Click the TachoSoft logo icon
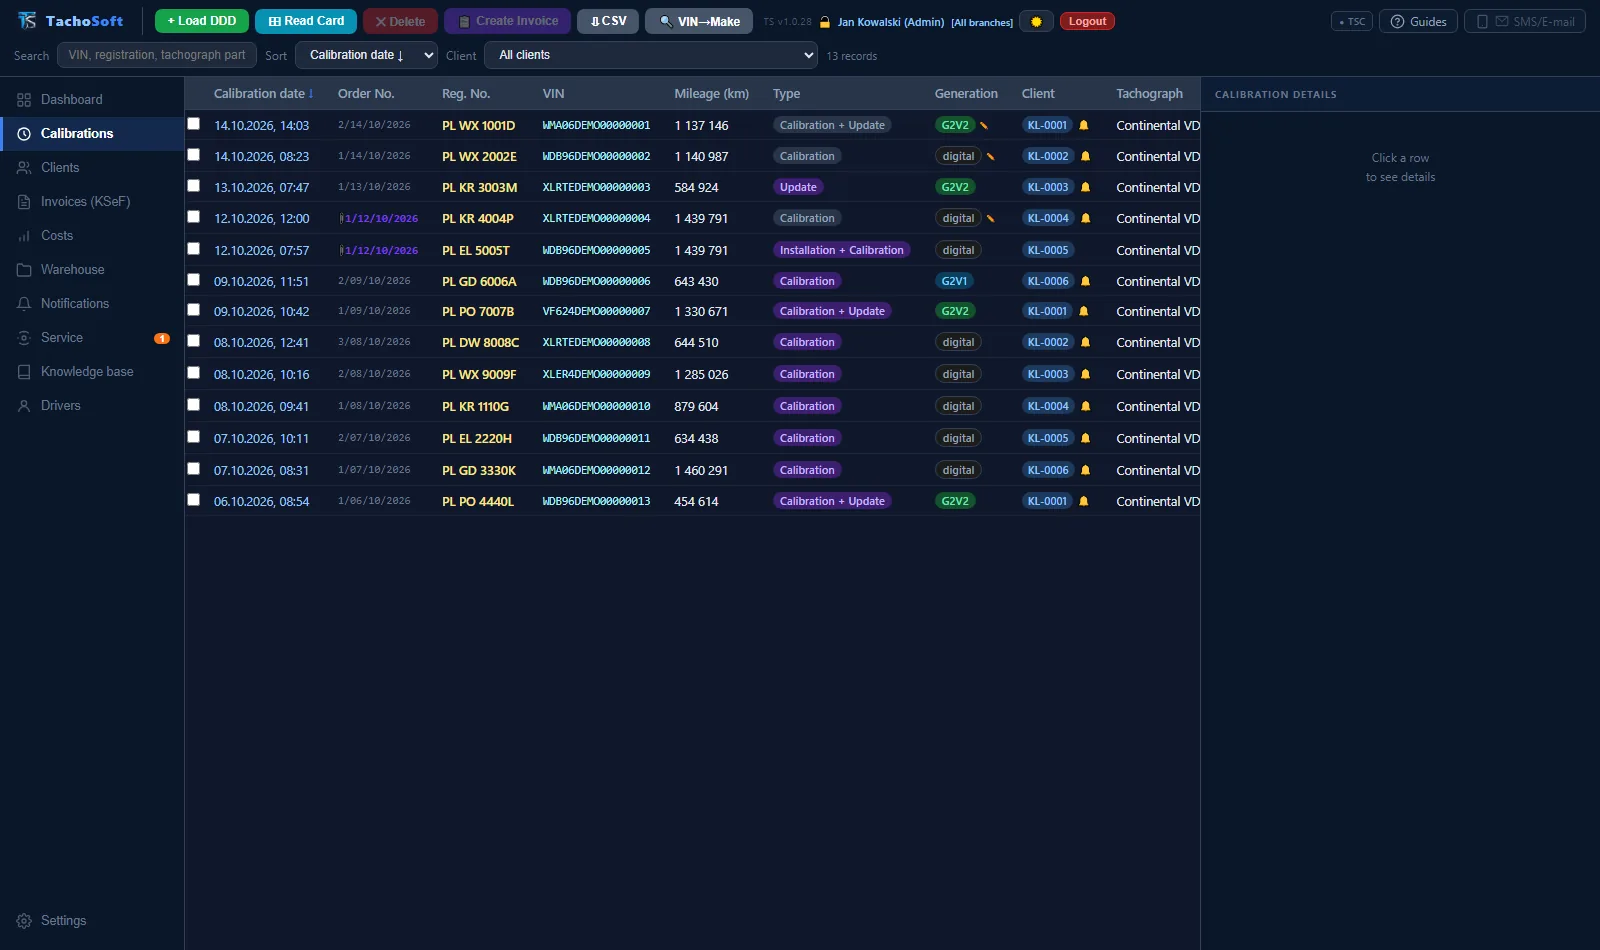The width and height of the screenshot is (1600, 950). coord(27,21)
